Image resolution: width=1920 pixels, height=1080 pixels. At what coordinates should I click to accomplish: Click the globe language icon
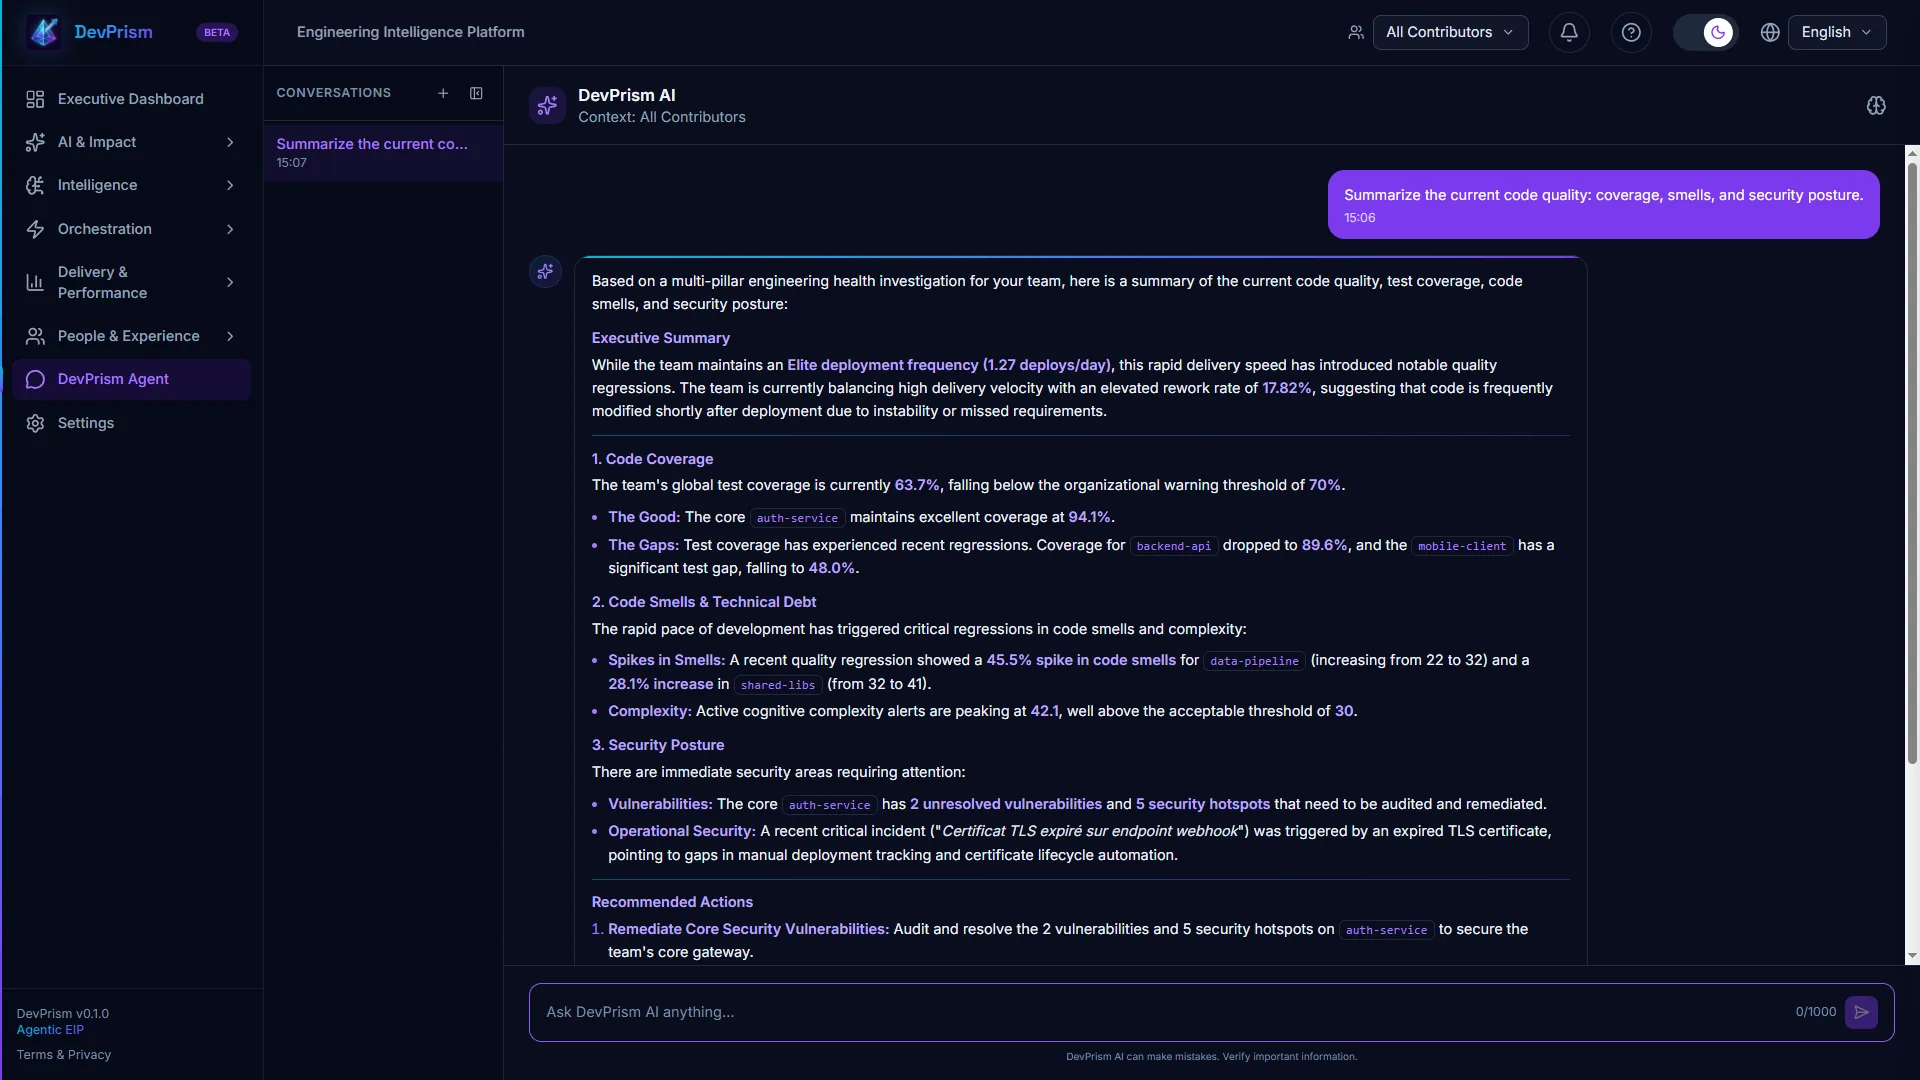(1770, 32)
